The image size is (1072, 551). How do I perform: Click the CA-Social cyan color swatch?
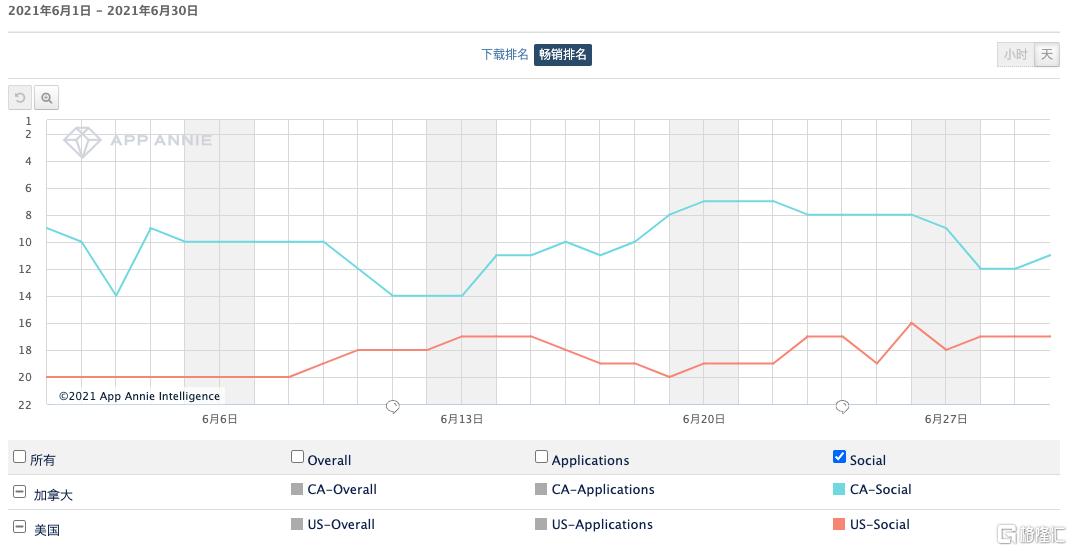pos(839,490)
